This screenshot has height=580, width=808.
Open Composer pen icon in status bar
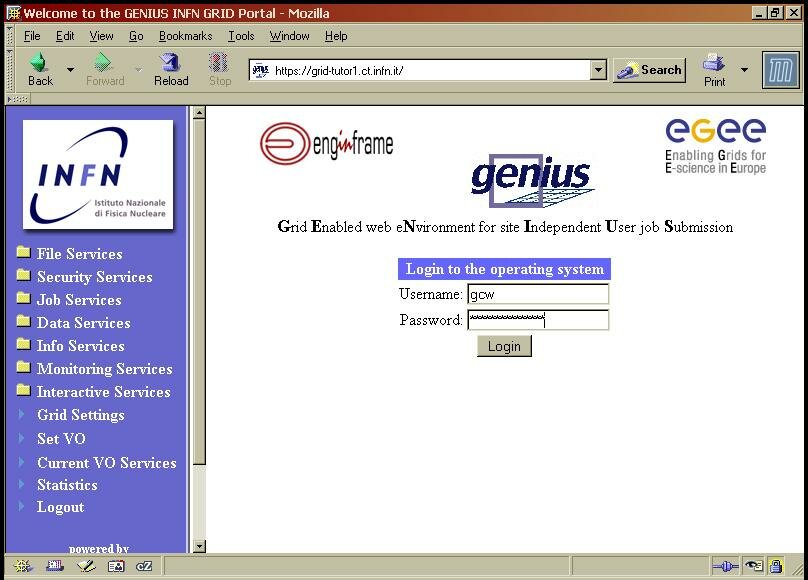86,566
